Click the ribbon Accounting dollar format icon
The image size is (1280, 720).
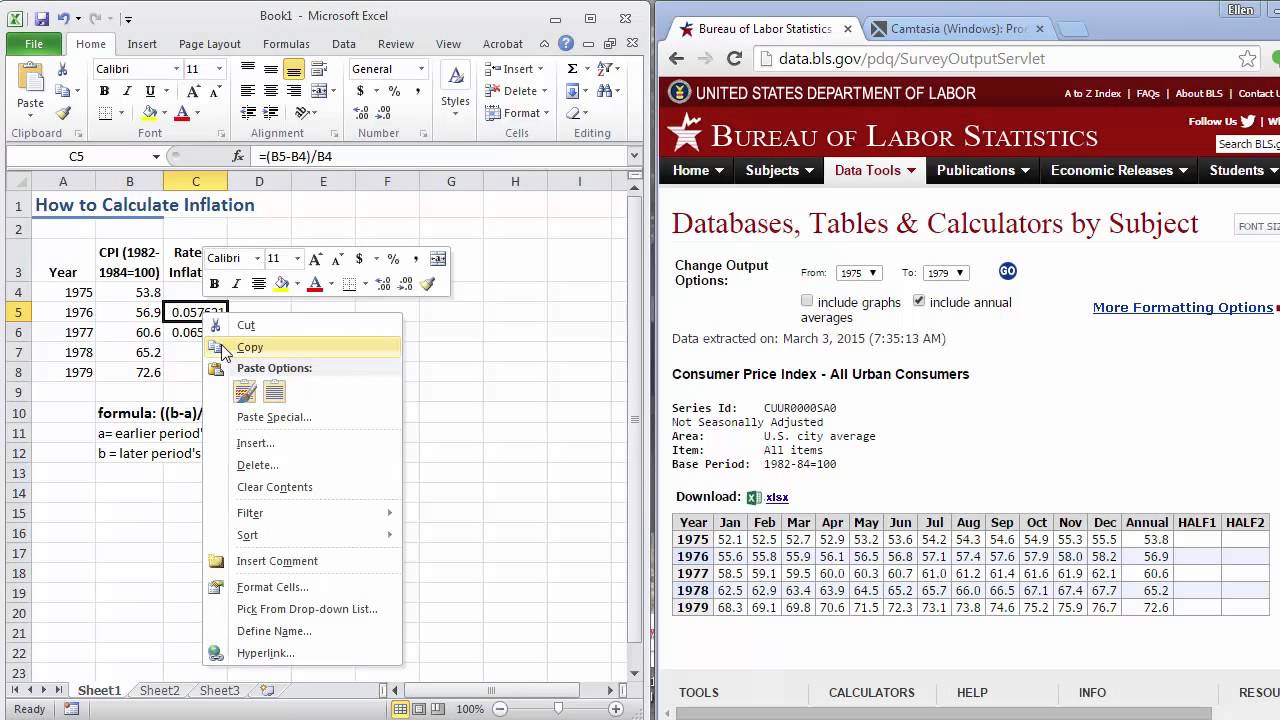pyautogui.click(x=361, y=91)
